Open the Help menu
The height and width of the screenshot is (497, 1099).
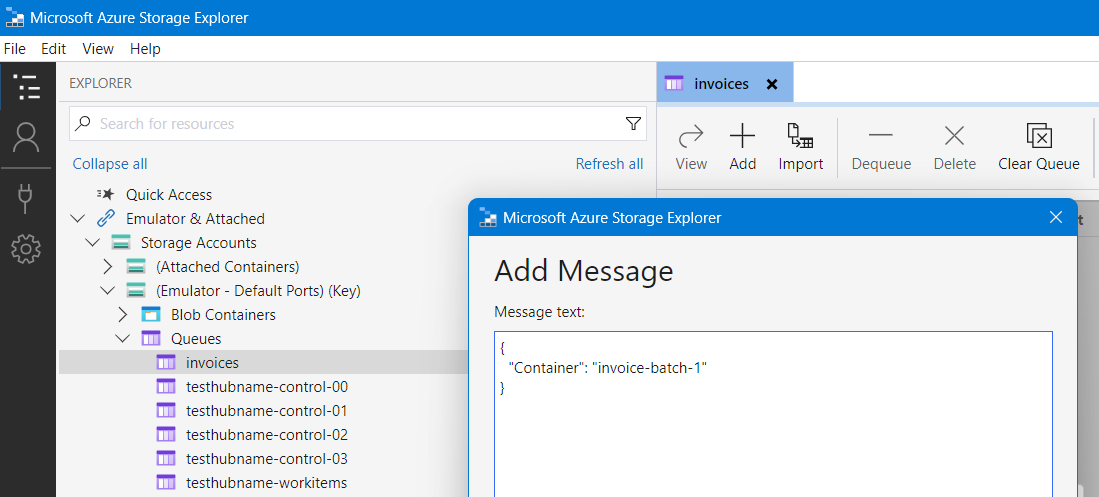(145, 48)
